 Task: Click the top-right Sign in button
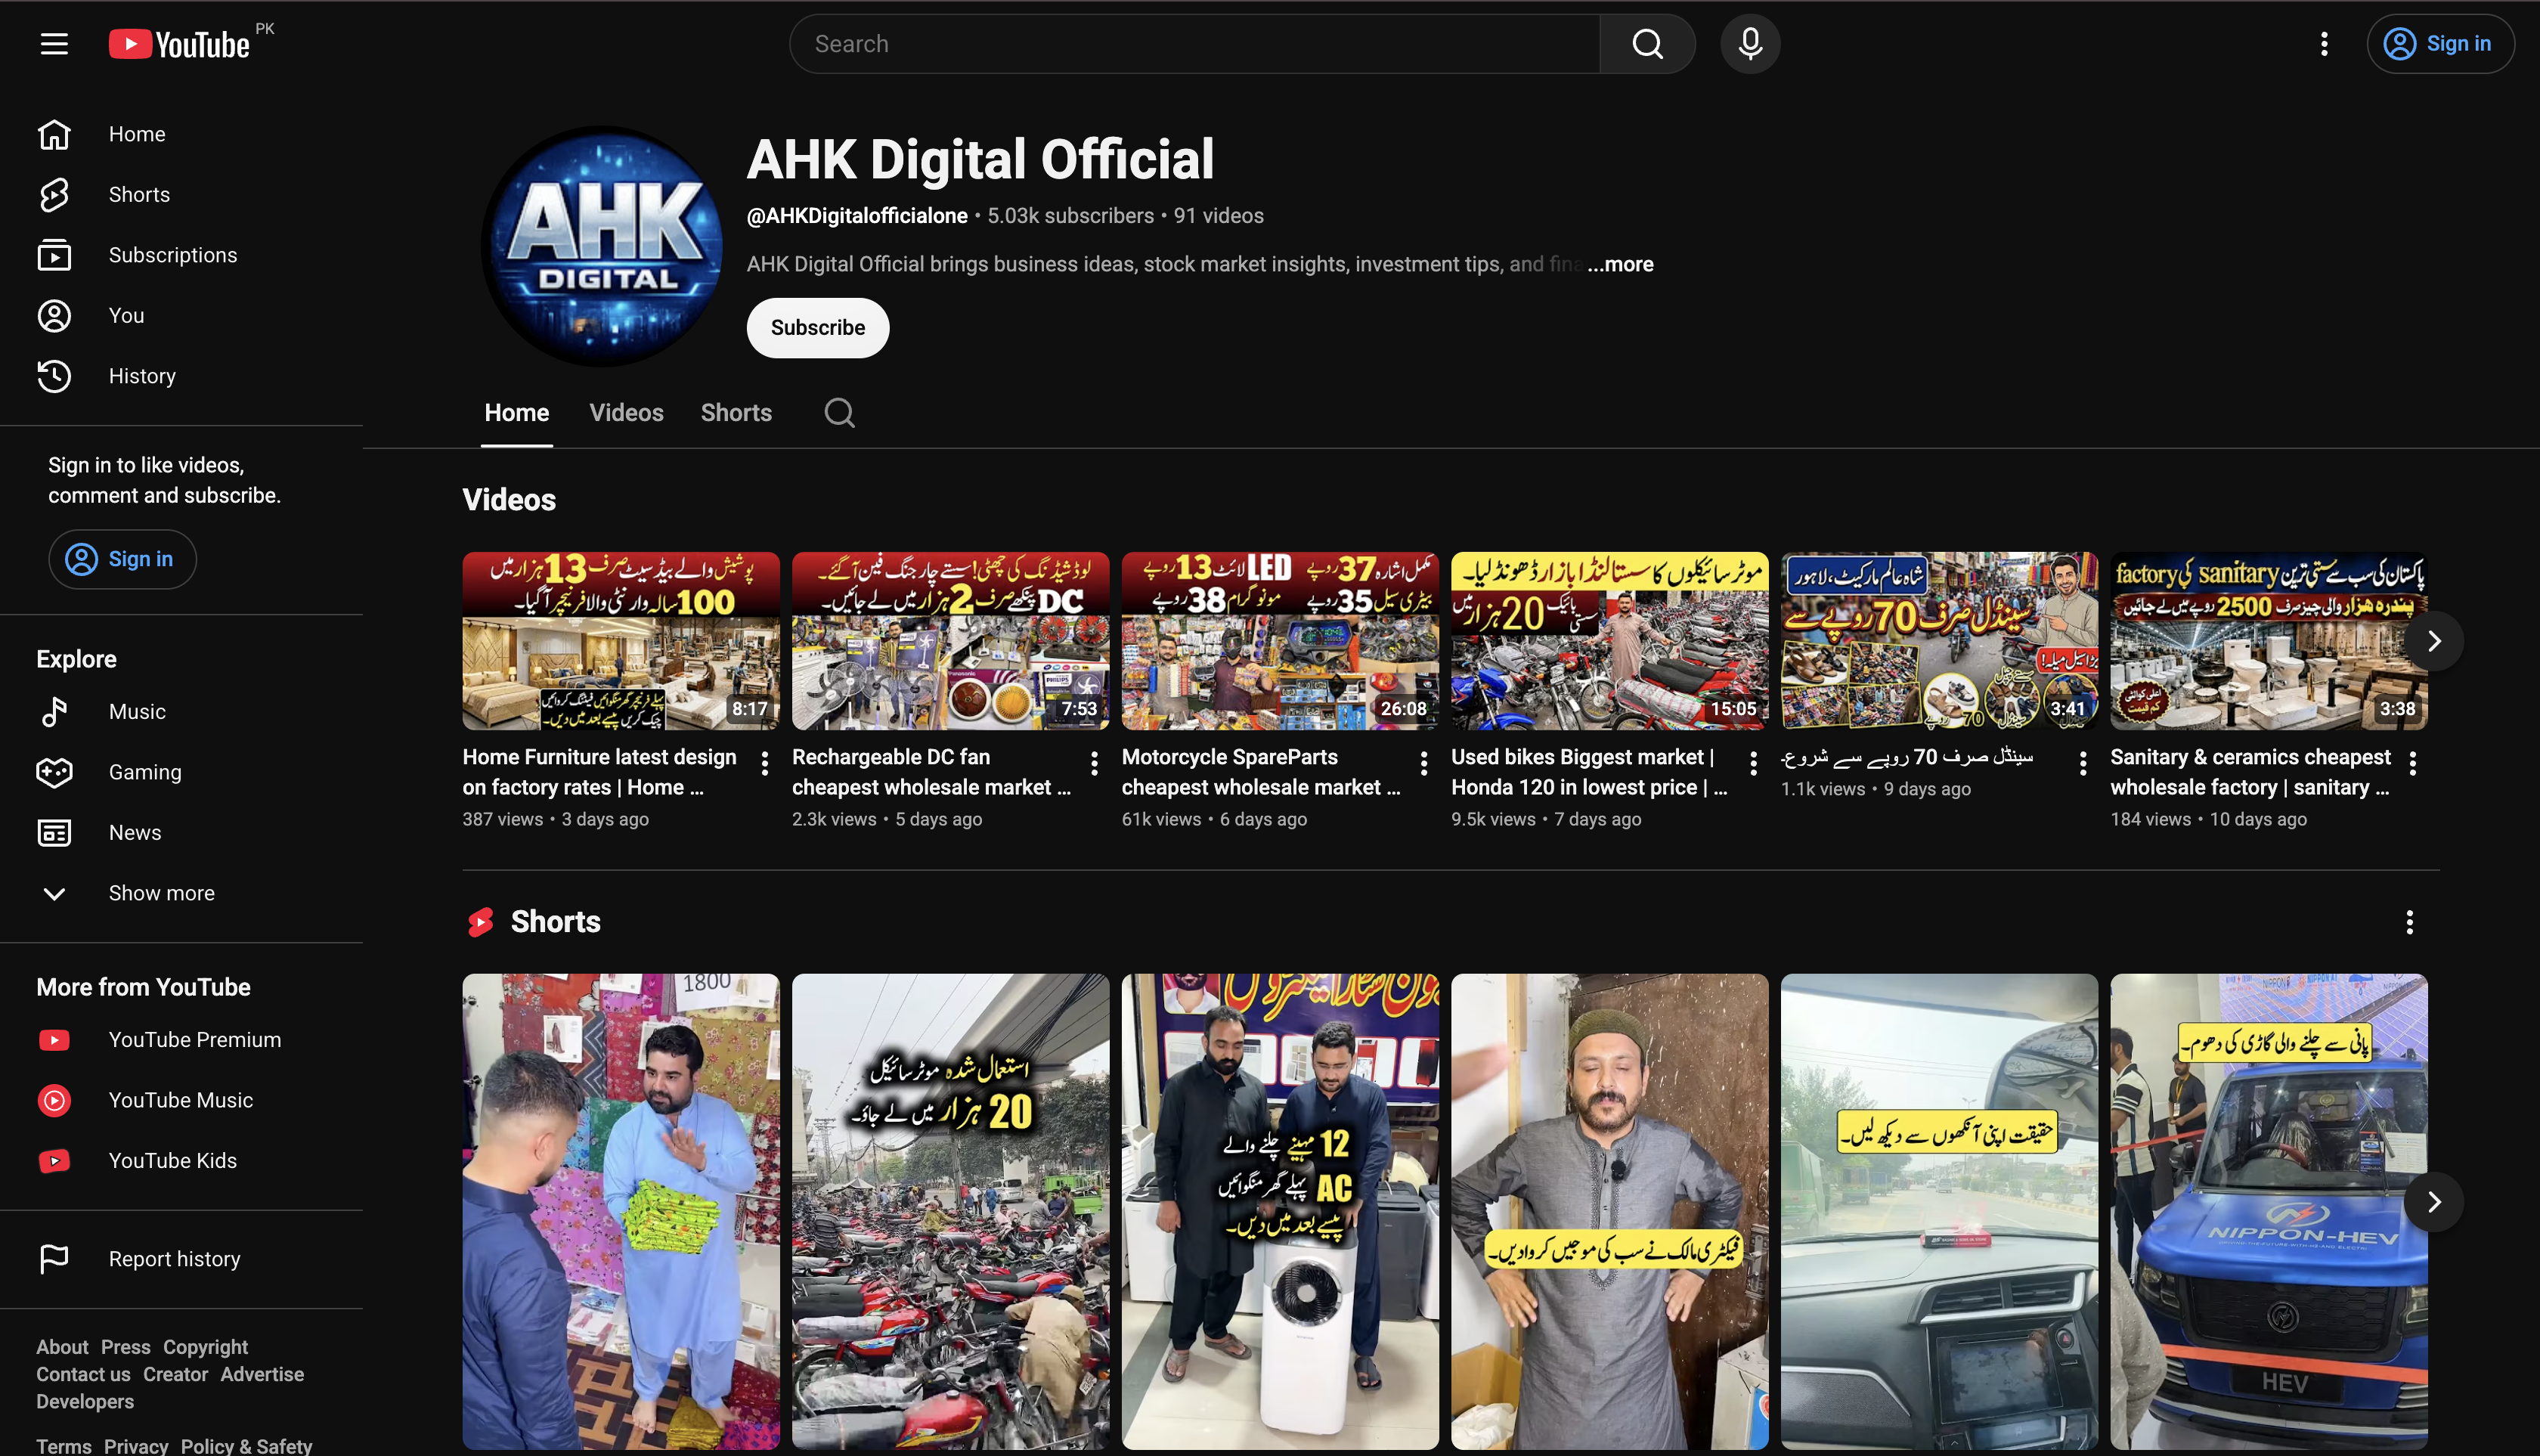pyautogui.click(x=2440, y=44)
